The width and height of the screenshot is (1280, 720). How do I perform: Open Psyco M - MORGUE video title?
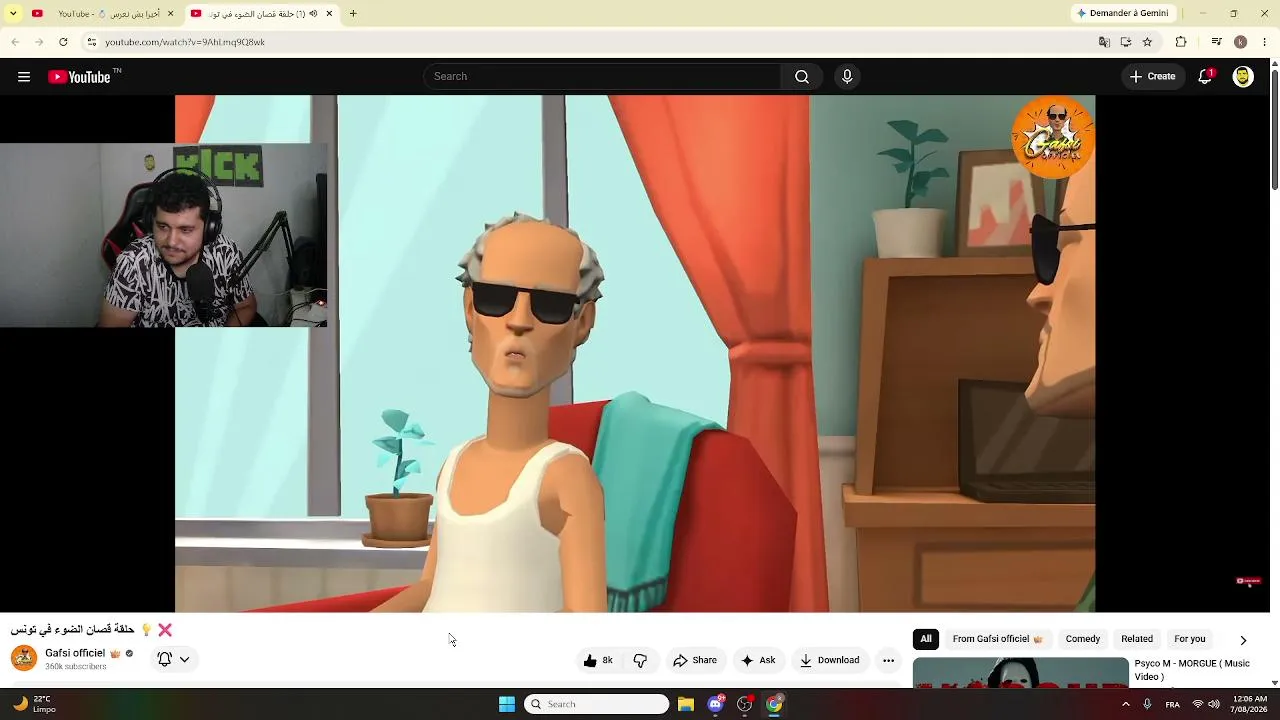1192,670
